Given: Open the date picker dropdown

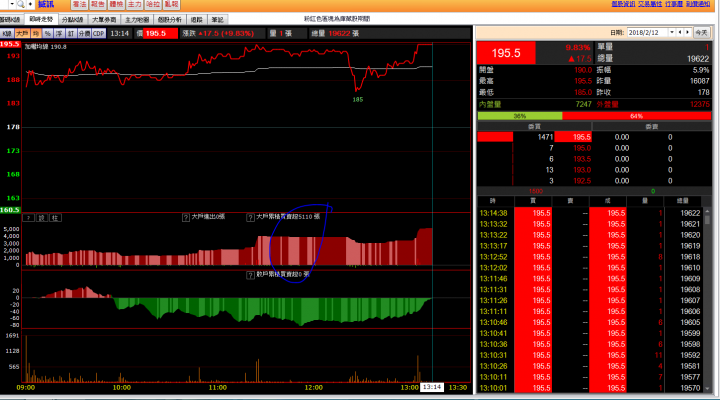Looking at the screenshot, I should [671, 32].
